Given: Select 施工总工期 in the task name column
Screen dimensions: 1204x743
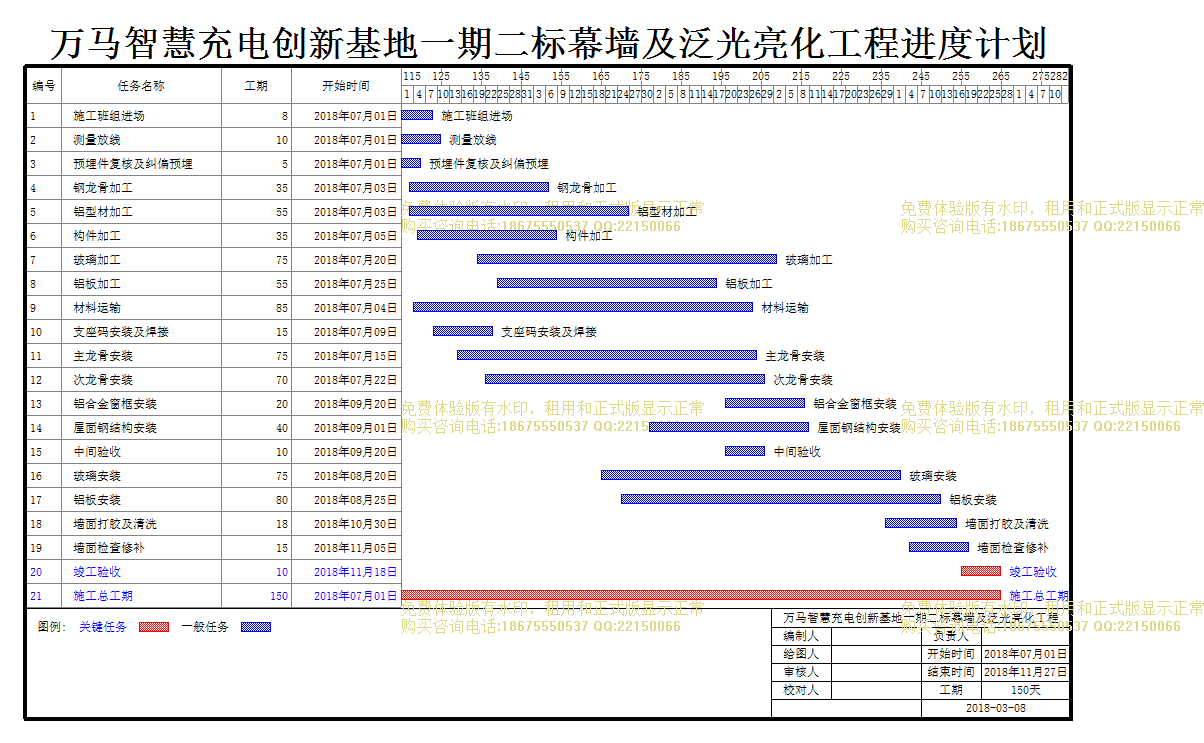Looking at the screenshot, I should (103, 596).
